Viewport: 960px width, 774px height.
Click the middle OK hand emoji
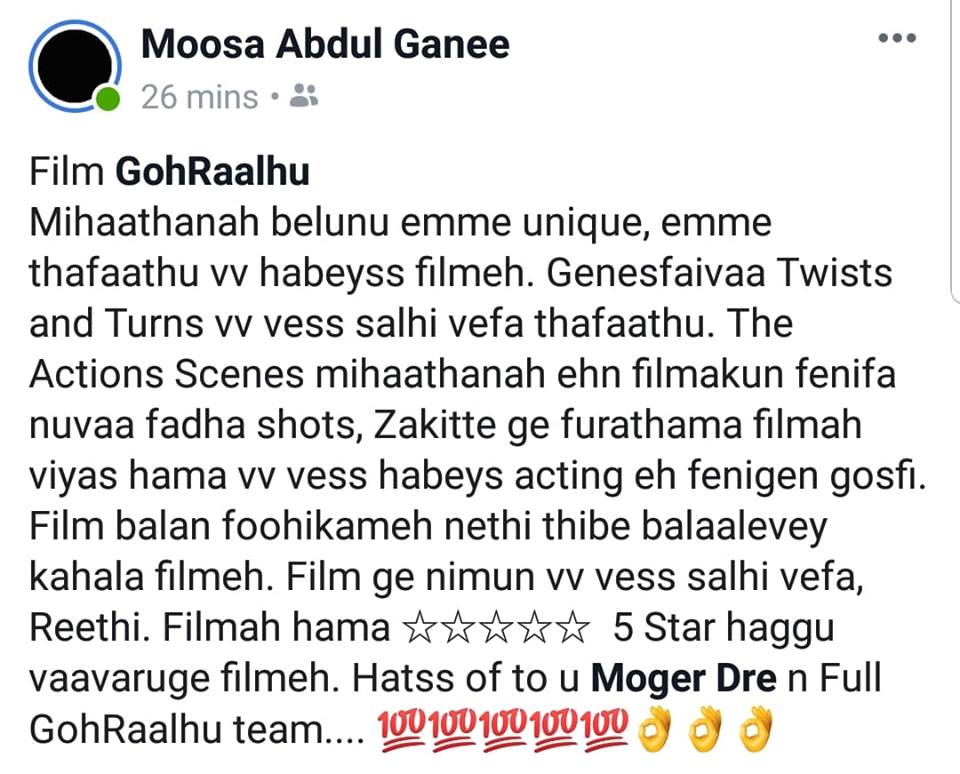[x=705, y=729]
